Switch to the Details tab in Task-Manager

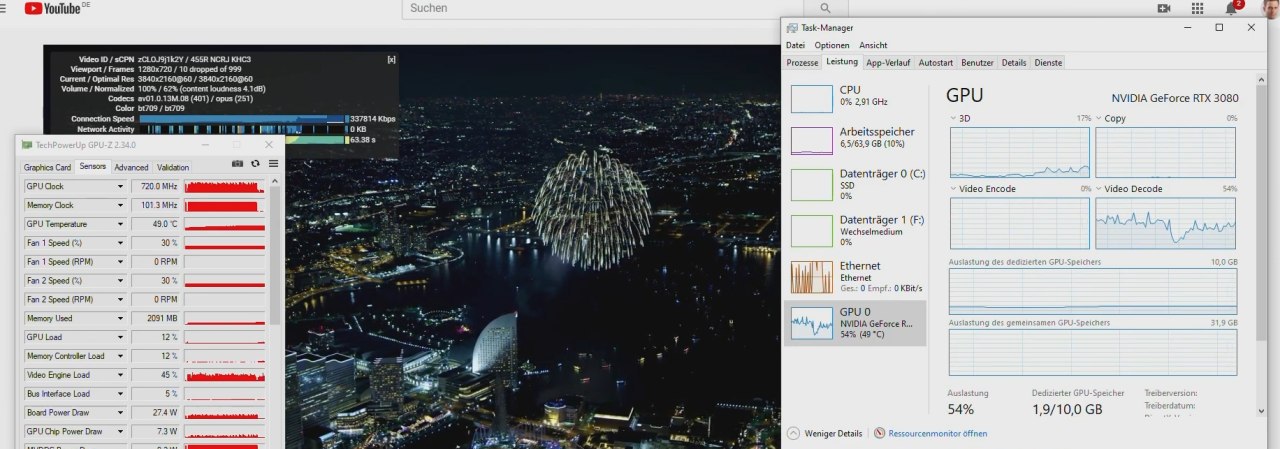(1014, 62)
